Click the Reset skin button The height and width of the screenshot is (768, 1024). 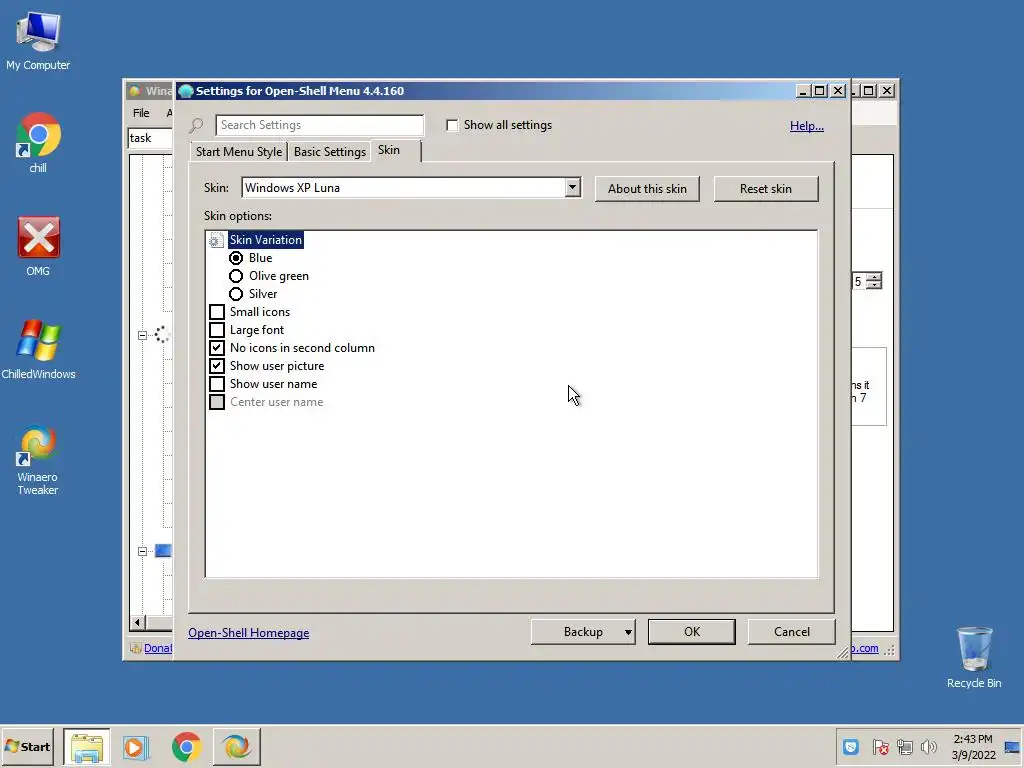[765, 189]
